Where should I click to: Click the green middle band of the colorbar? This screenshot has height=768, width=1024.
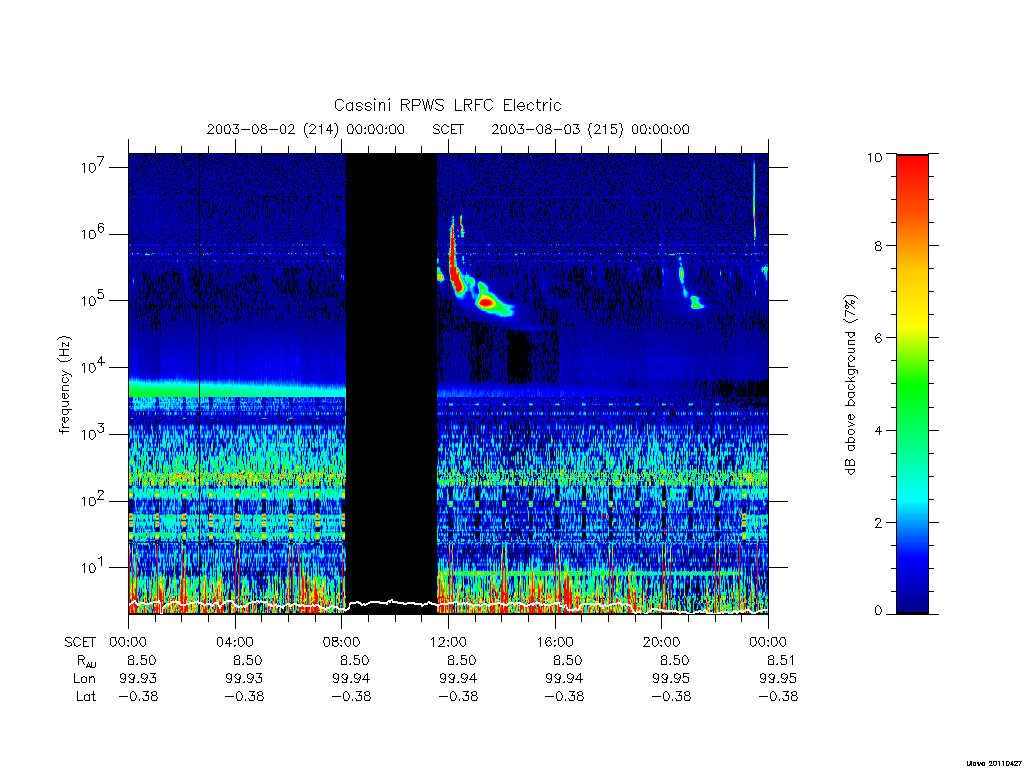(912, 385)
